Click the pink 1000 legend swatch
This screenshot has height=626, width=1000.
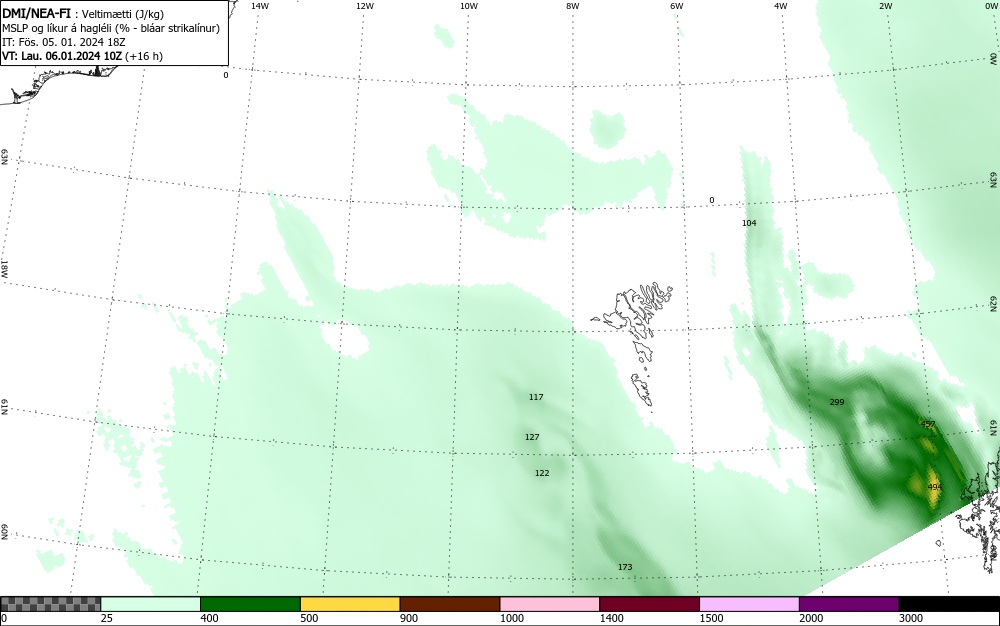(x=550, y=604)
